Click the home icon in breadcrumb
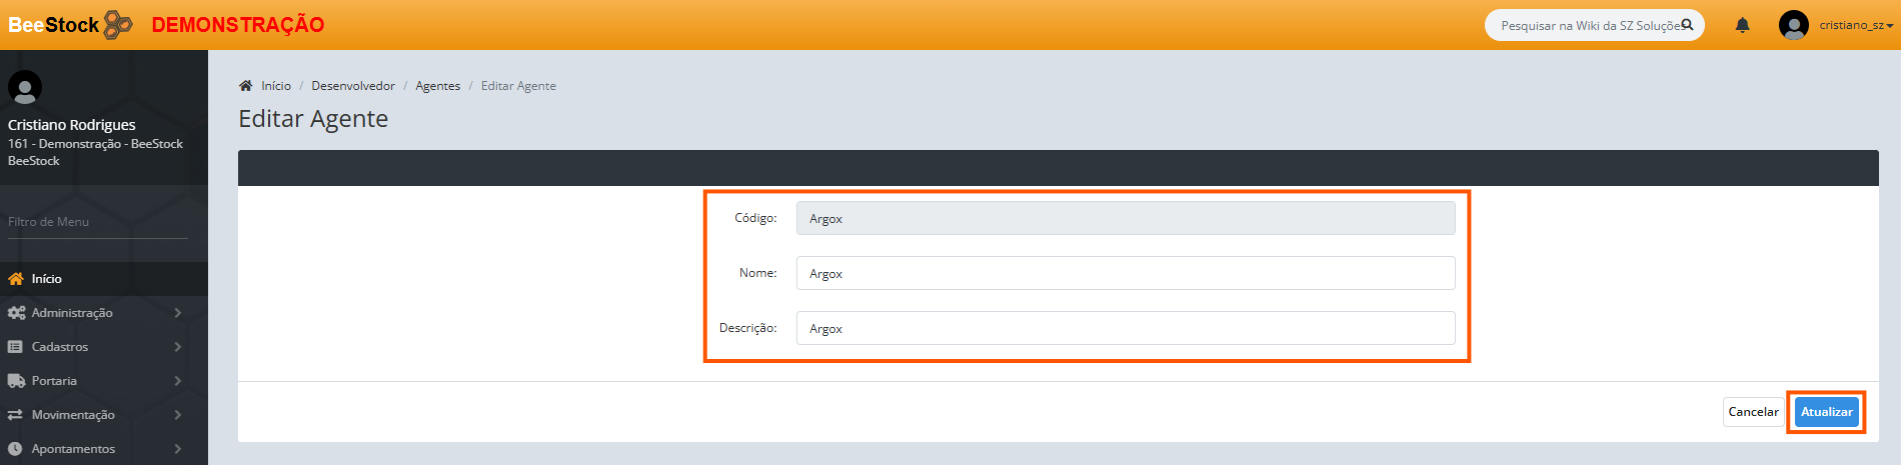Image resolution: width=1901 pixels, height=465 pixels. 246,86
